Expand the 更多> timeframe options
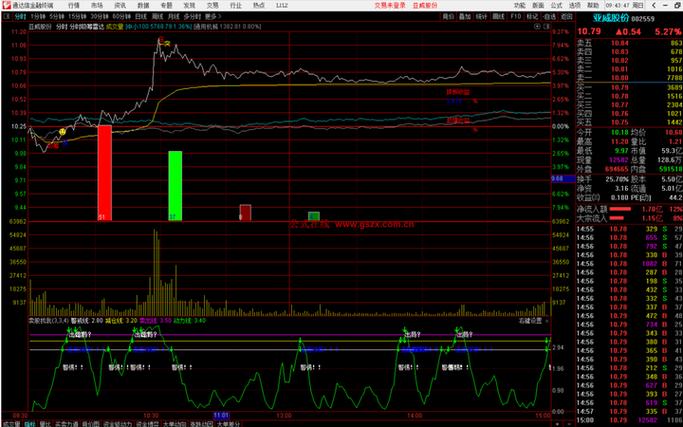The width and height of the screenshot is (683, 427). coord(211,17)
